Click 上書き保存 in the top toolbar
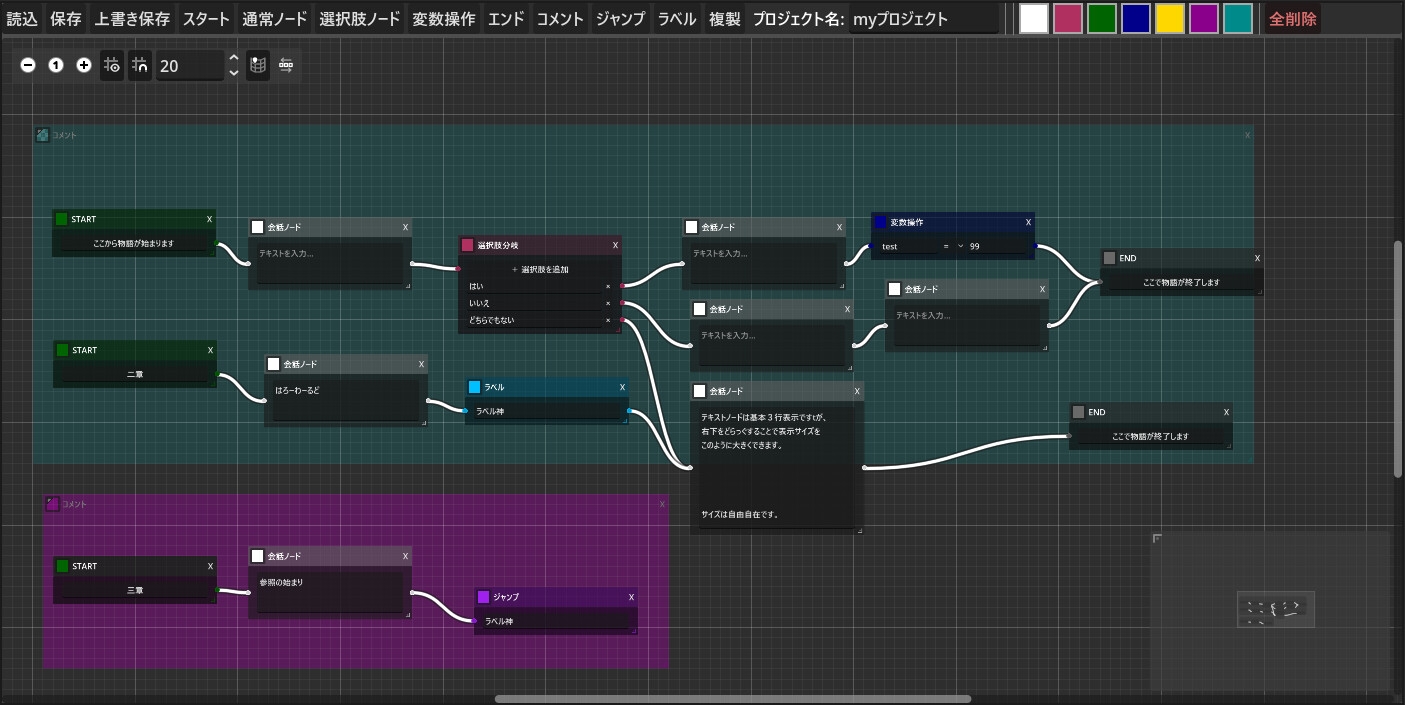 point(132,19)
